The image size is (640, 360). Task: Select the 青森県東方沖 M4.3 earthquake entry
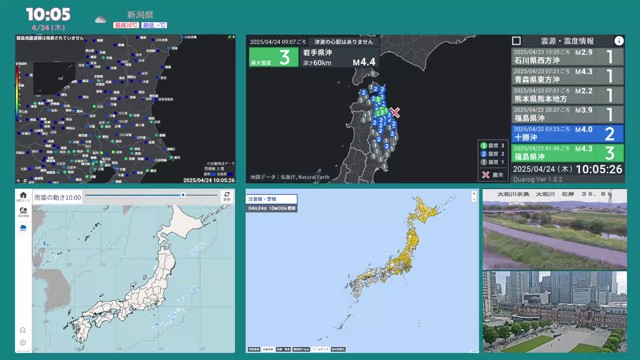pos(567,76)
